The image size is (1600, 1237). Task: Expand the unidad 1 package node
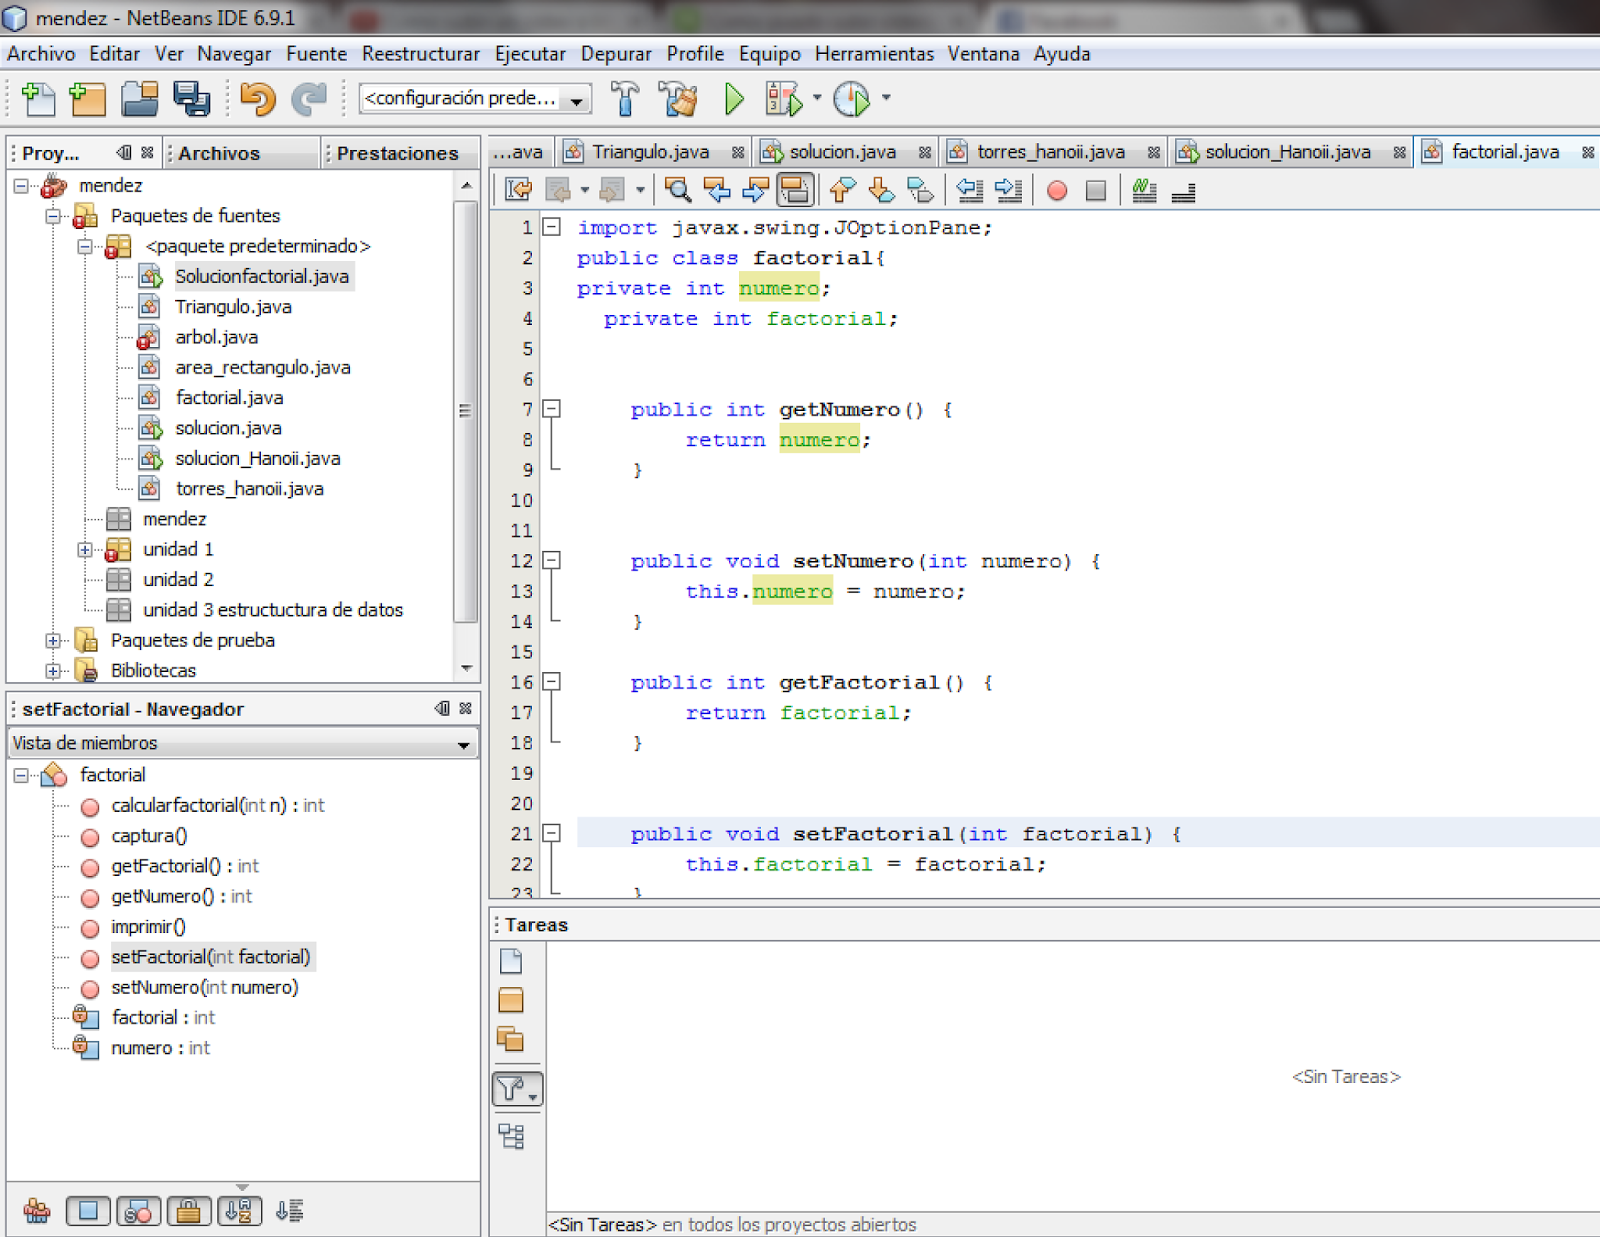86,549
